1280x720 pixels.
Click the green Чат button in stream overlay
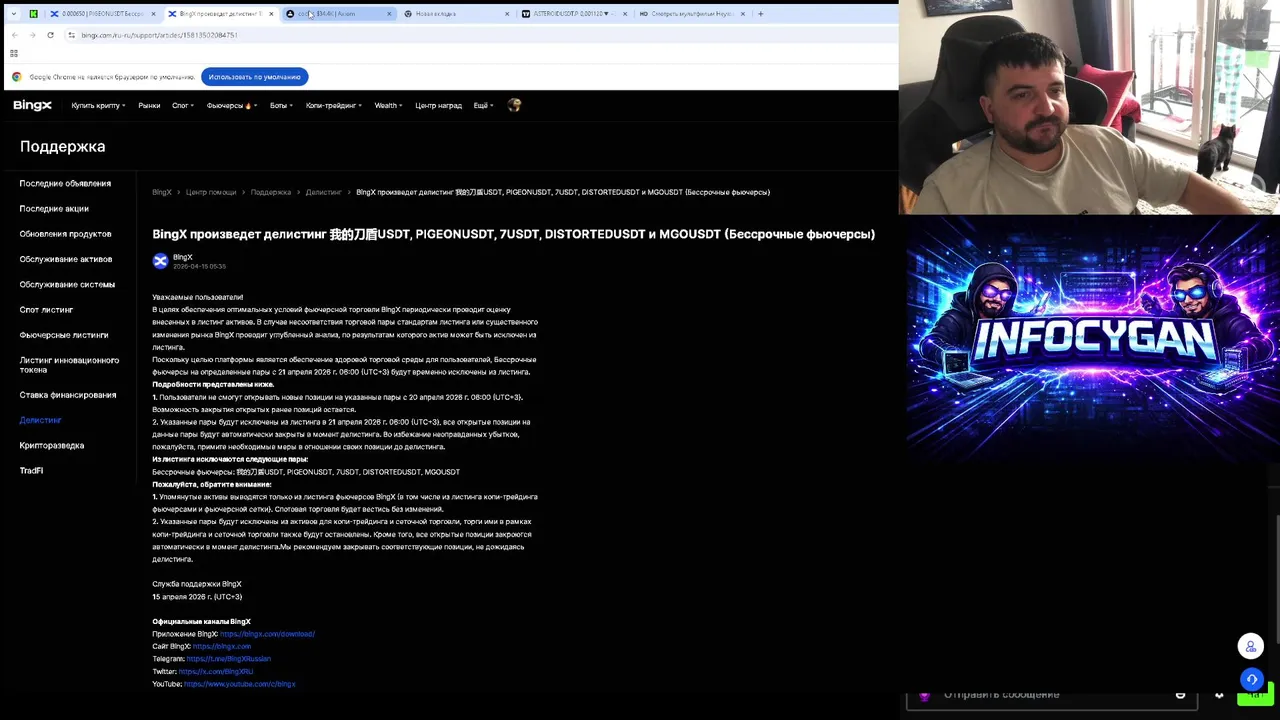coord(1255,695)
